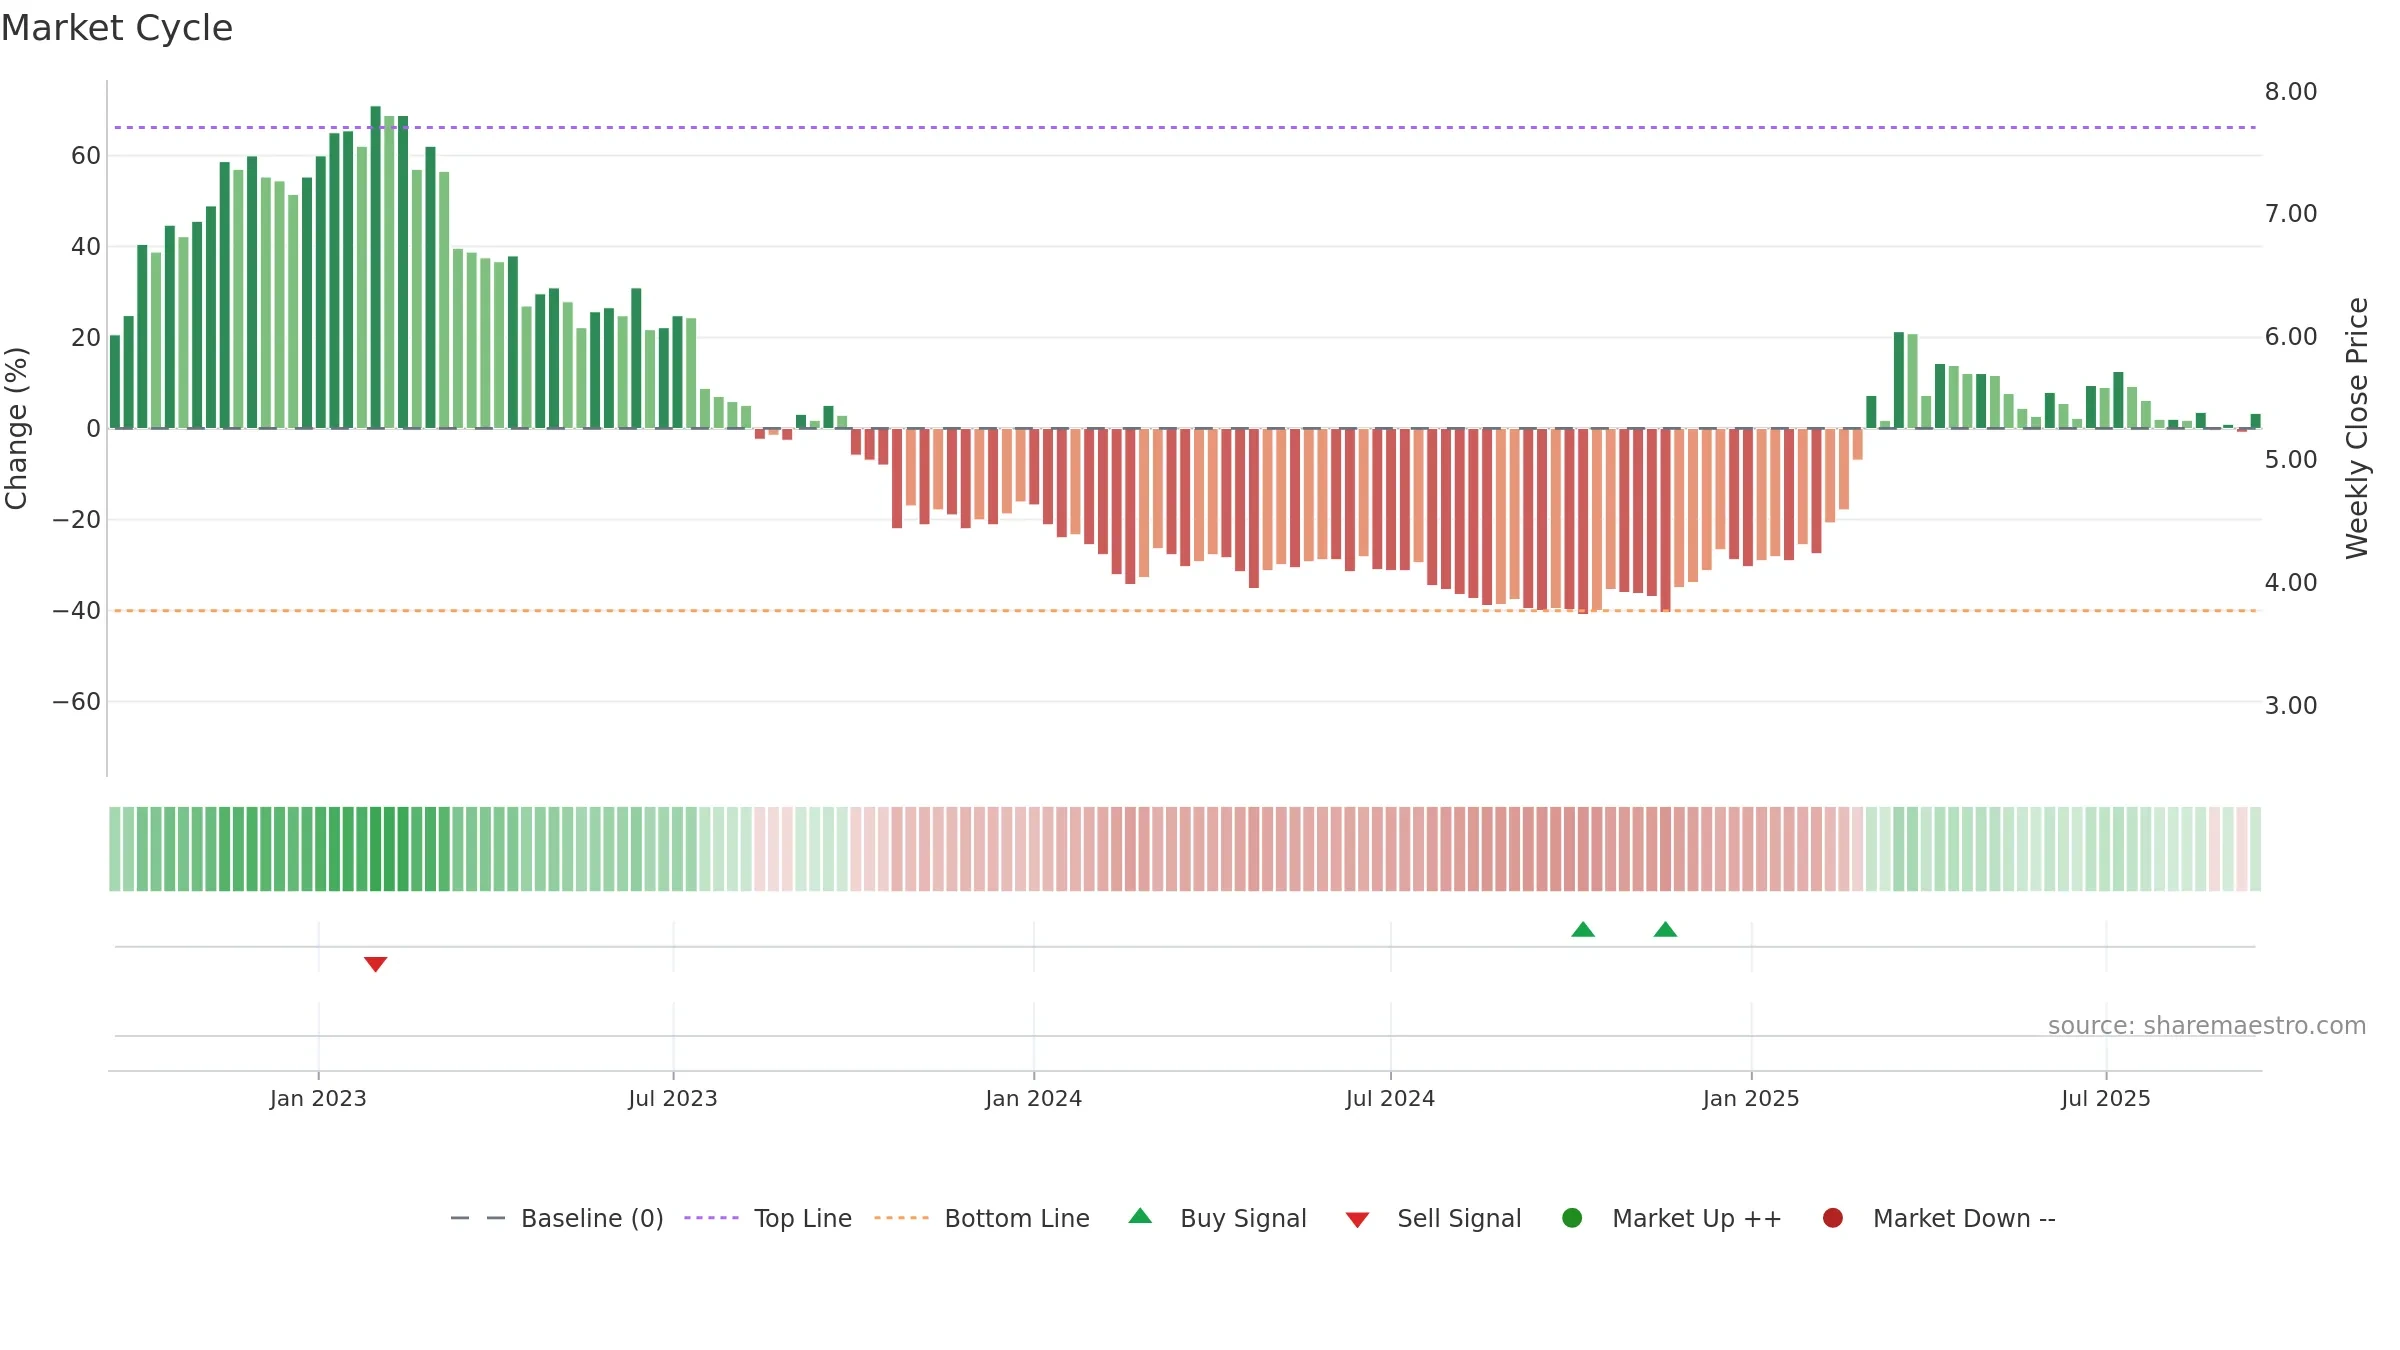Viewport: 2400px width, 1350px height.
Task: Click the Bottom Line orange dotted legend marker
Action: click(901, 1218)
